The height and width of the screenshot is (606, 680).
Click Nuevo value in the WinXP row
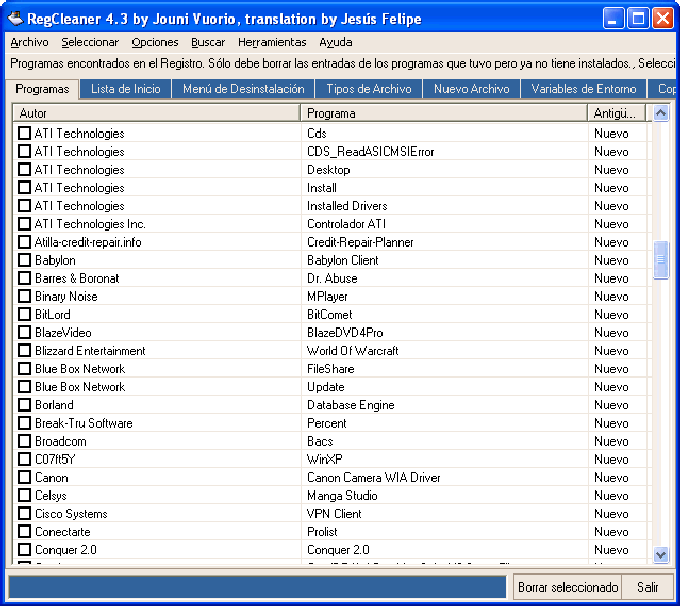point(611,459)
